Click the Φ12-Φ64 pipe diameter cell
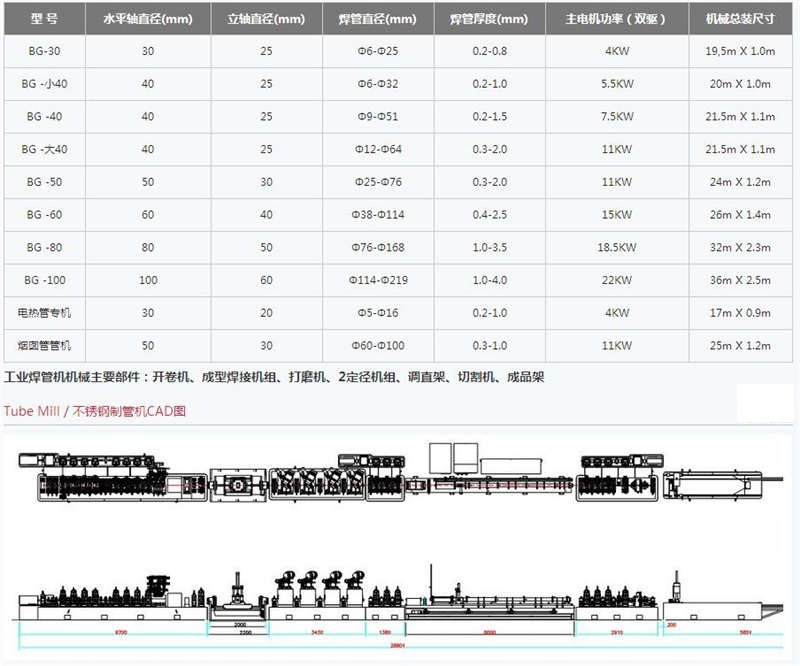 378,150
